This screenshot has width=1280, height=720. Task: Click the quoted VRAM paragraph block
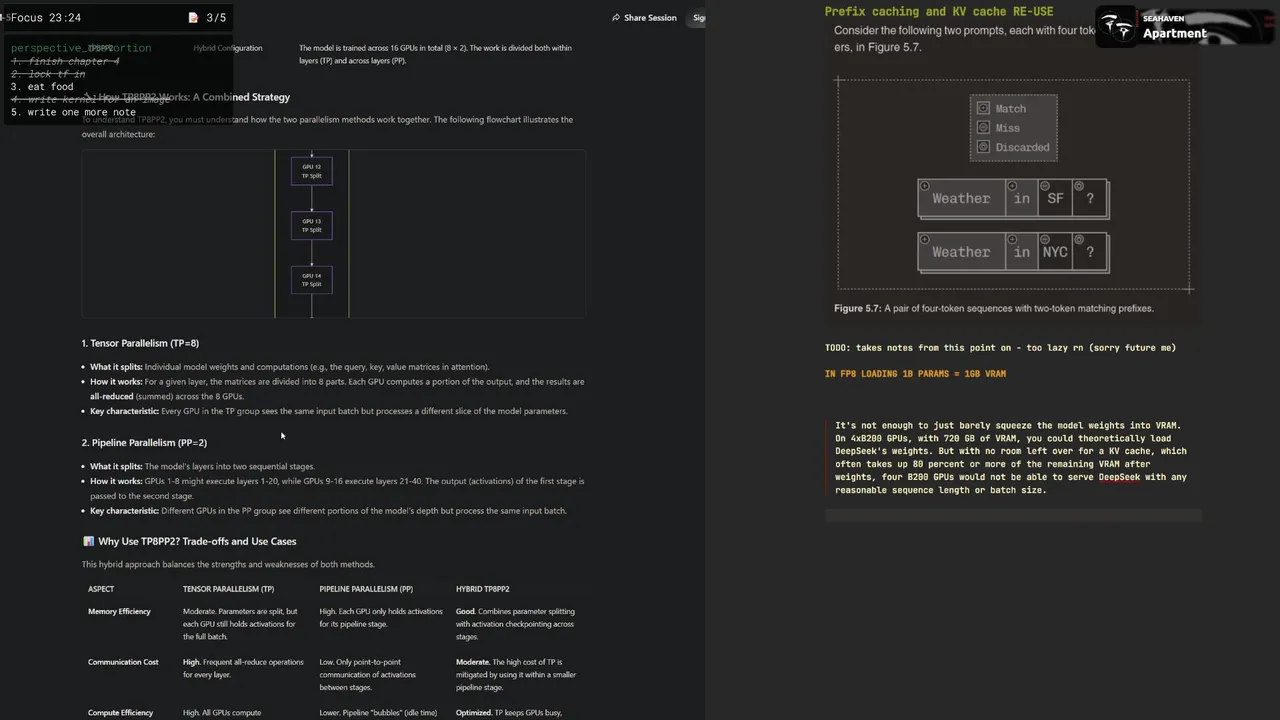tap(1013, 457)
